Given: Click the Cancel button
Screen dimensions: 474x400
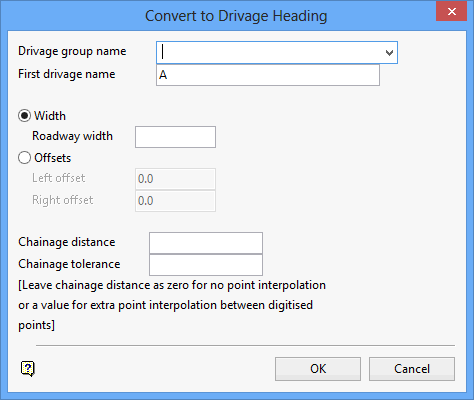Looking at the screenshot, I should tap(412, 369).
